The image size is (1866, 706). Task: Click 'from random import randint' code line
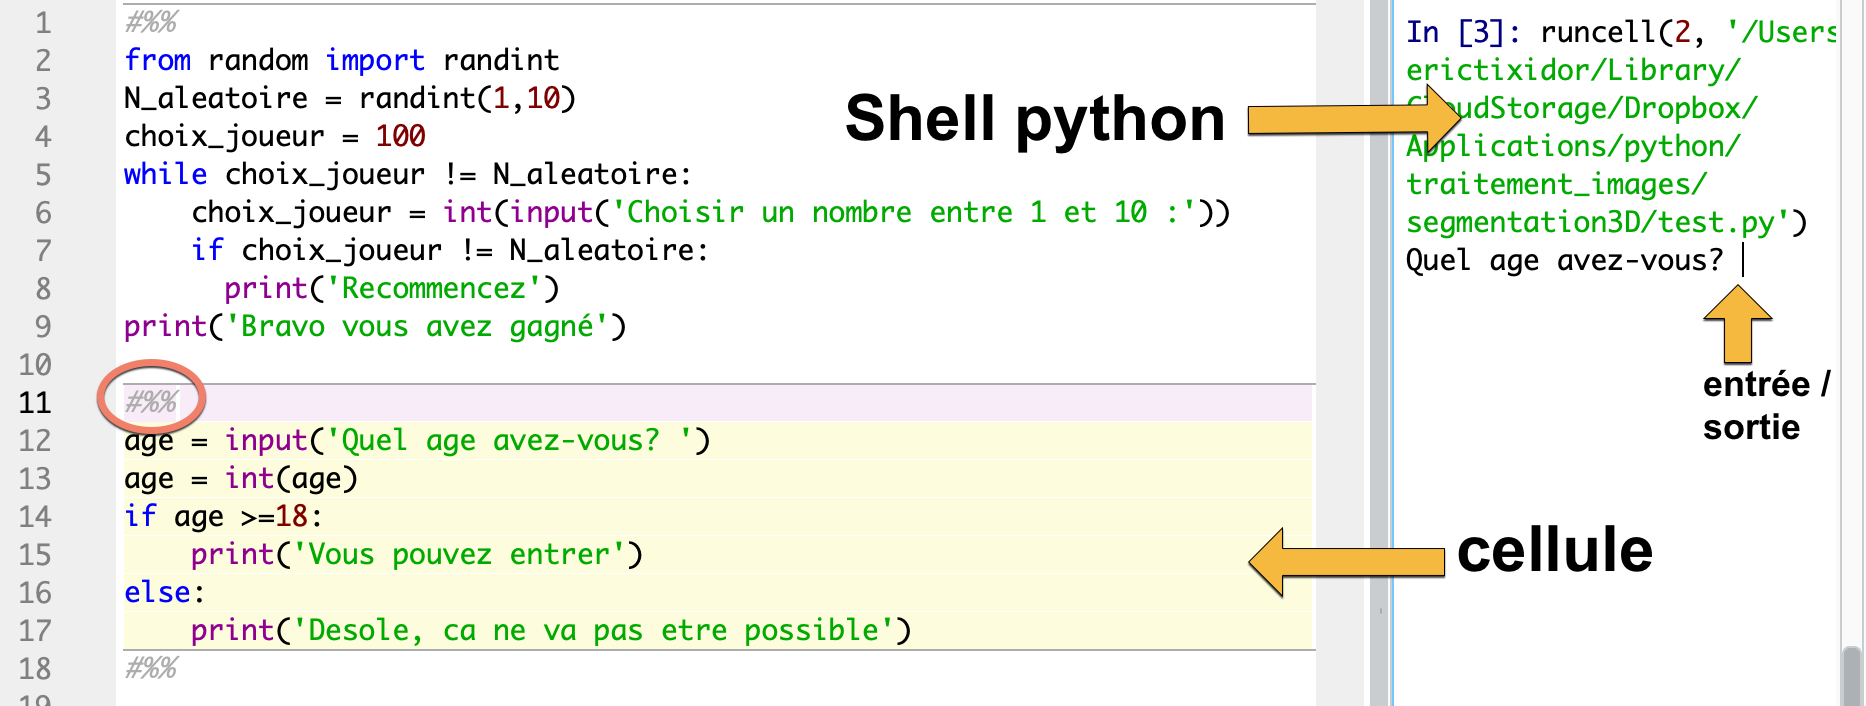pos(341,60)
